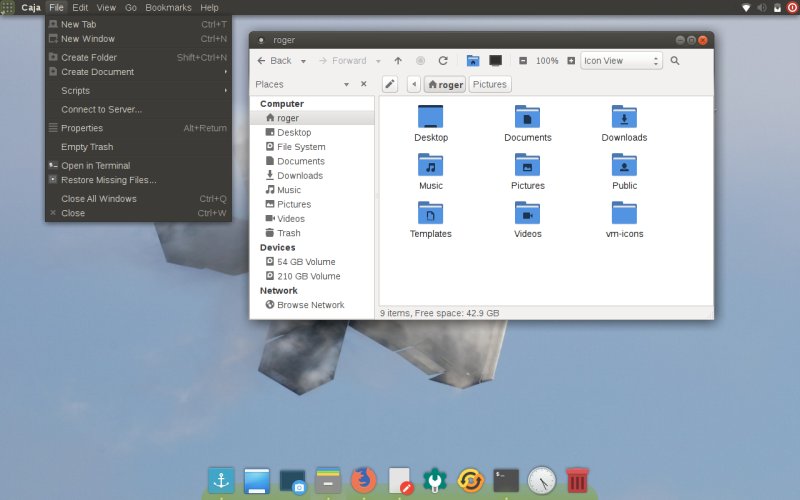Go up to the parent folder
Viewport: 800px width, 500px height.
click(398, 61)
